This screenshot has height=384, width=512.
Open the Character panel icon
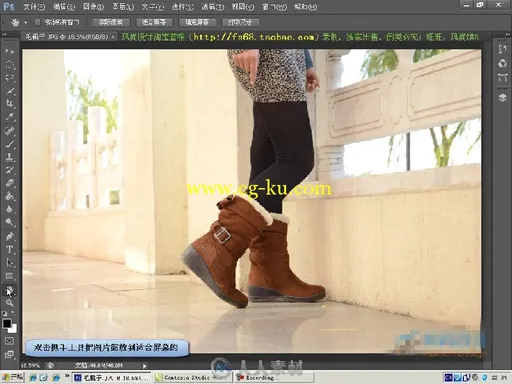[x=503, y=78]
